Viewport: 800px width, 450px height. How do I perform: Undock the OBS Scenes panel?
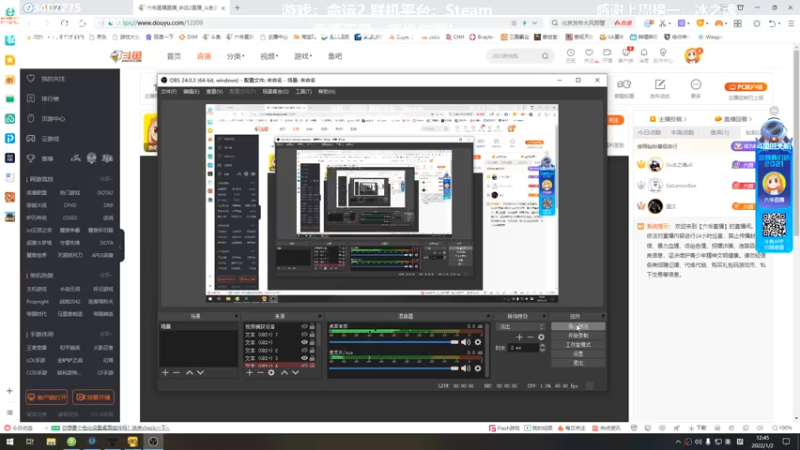click(236, 316)
